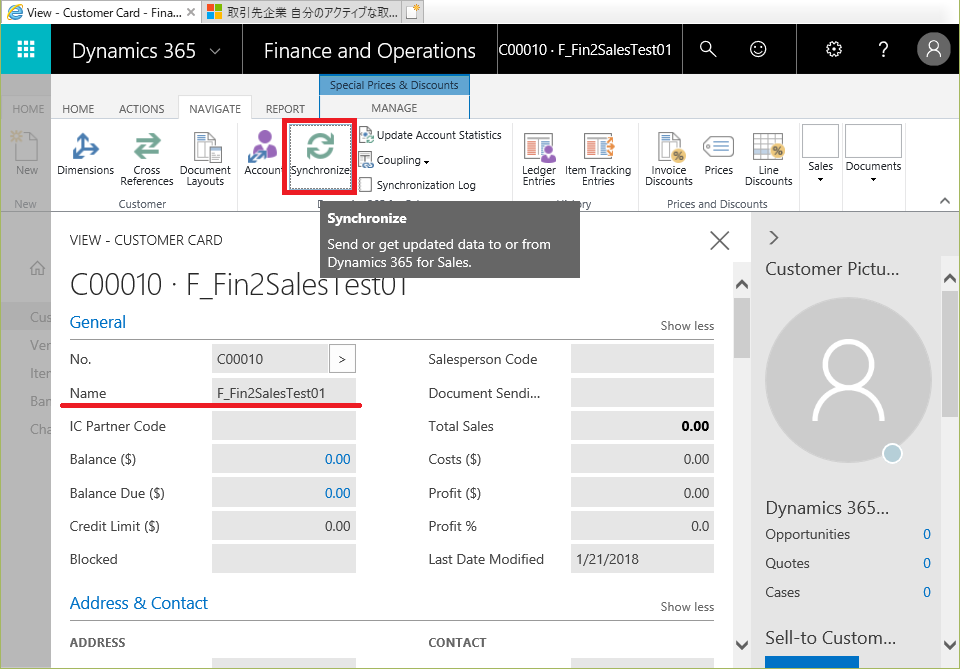Open the Cases count link
This screenshot has width=960, height=669.
927,592
